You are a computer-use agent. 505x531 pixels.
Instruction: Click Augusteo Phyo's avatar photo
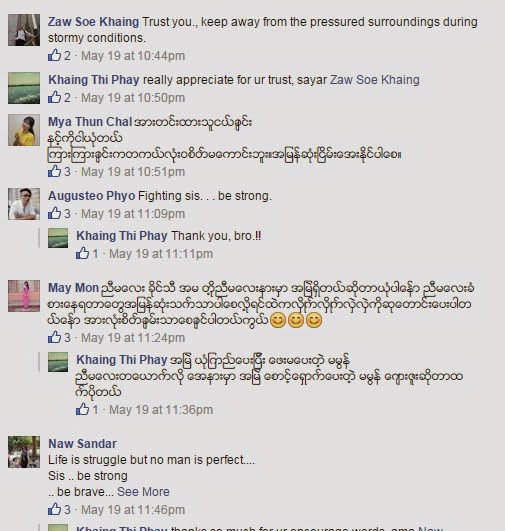pyautogui.click(x=24, y=204)
